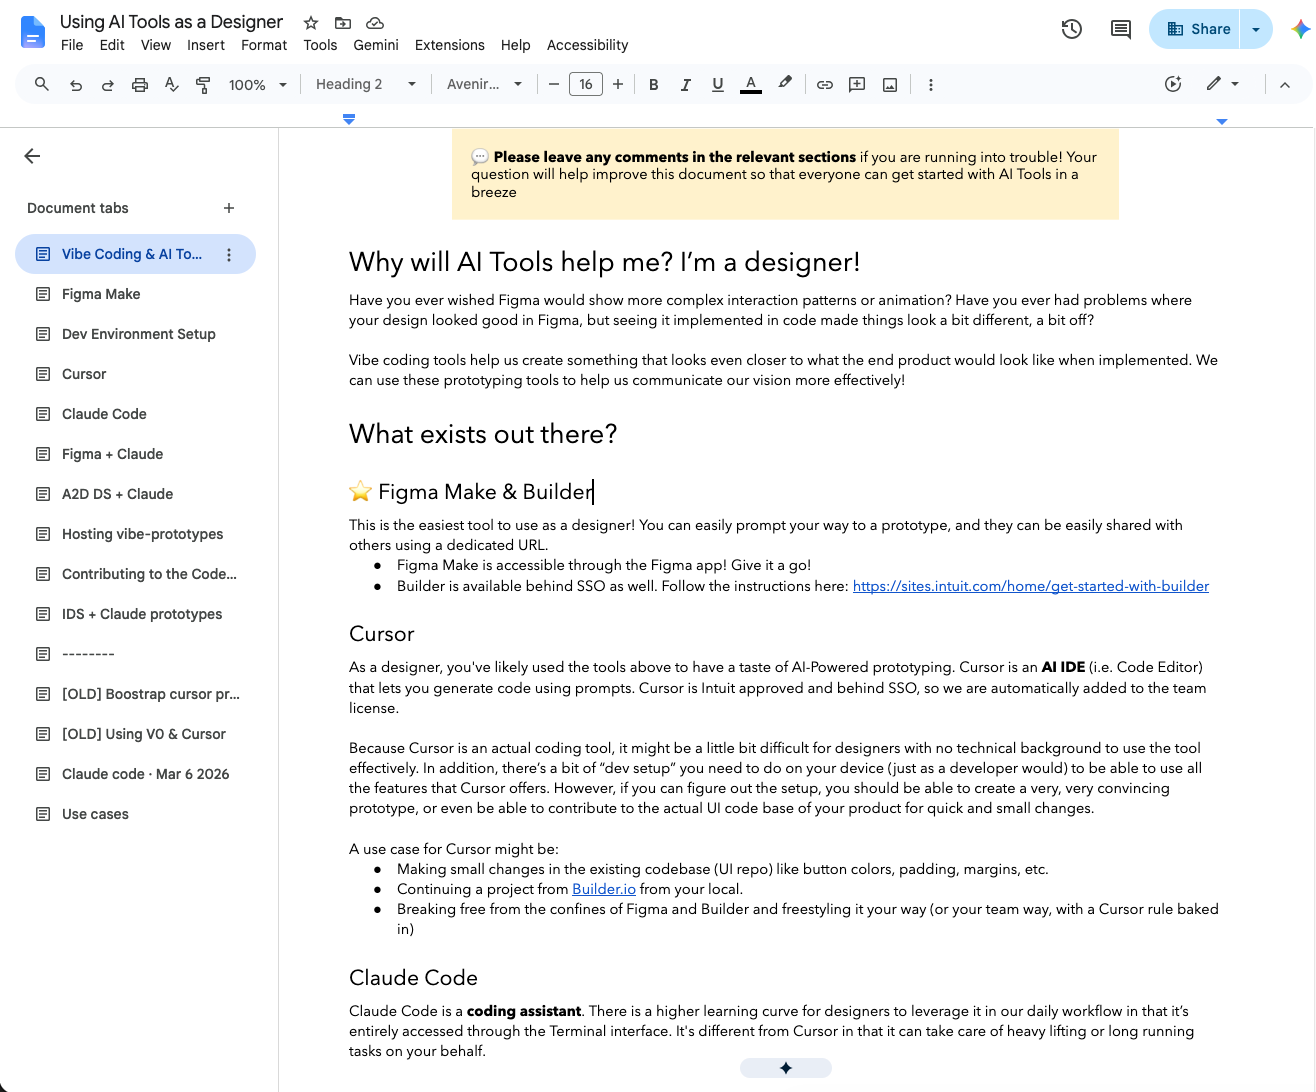The image size is (1316, 1092).
Task: Click the Share button
Action: click(1196, 29)
